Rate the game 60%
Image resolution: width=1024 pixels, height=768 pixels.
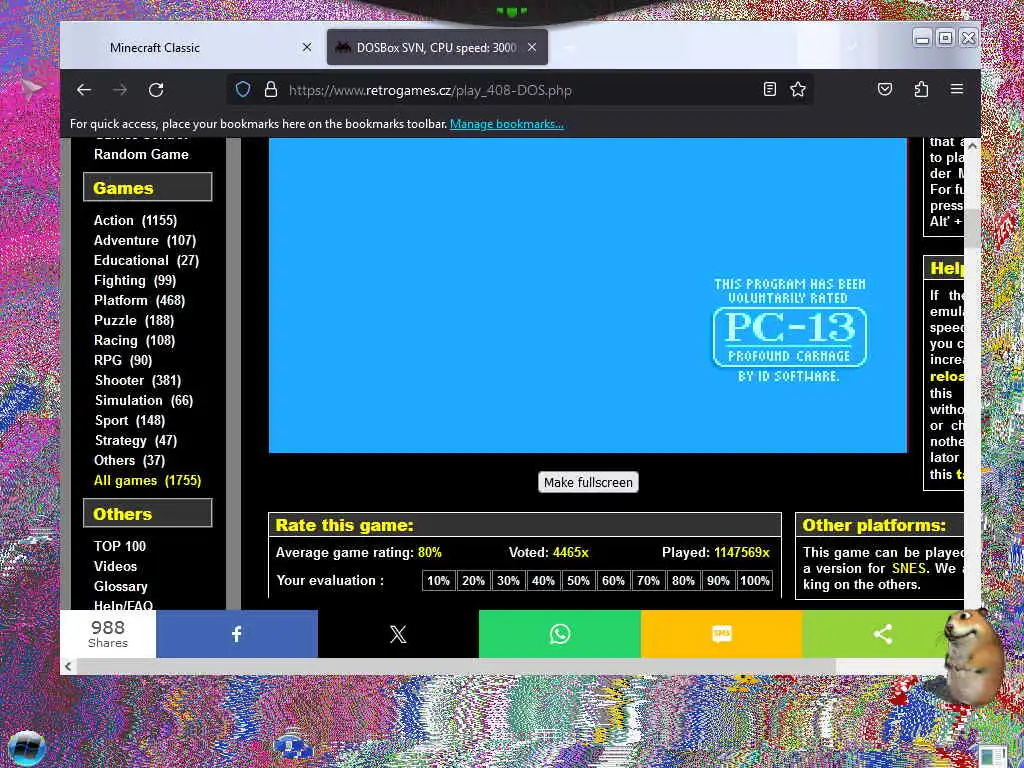(613, 581)
